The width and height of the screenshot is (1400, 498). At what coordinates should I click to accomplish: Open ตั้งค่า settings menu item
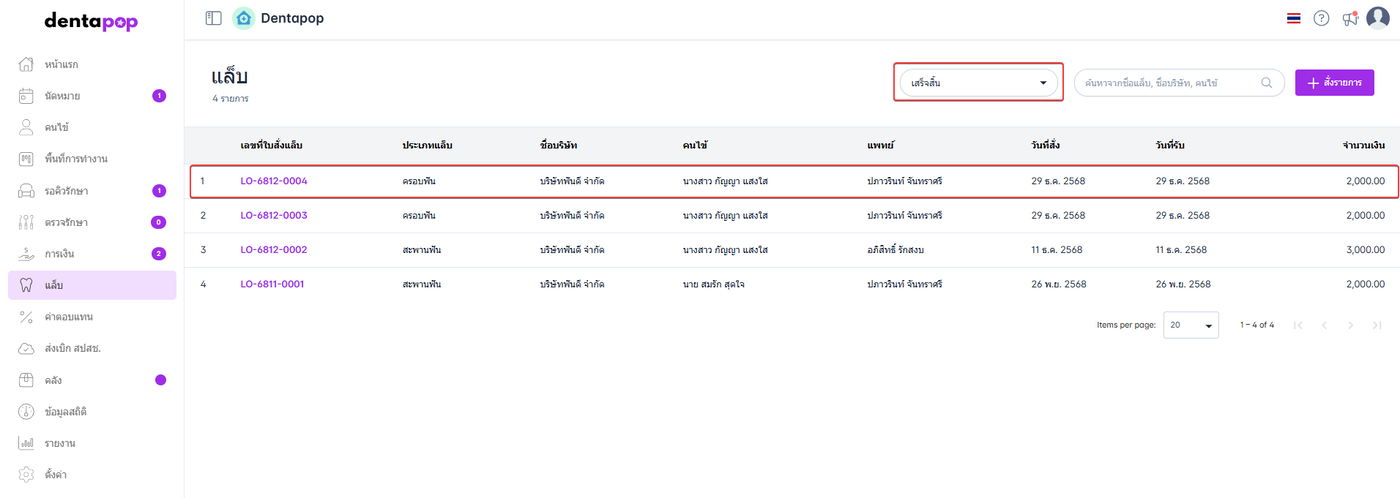56,474
